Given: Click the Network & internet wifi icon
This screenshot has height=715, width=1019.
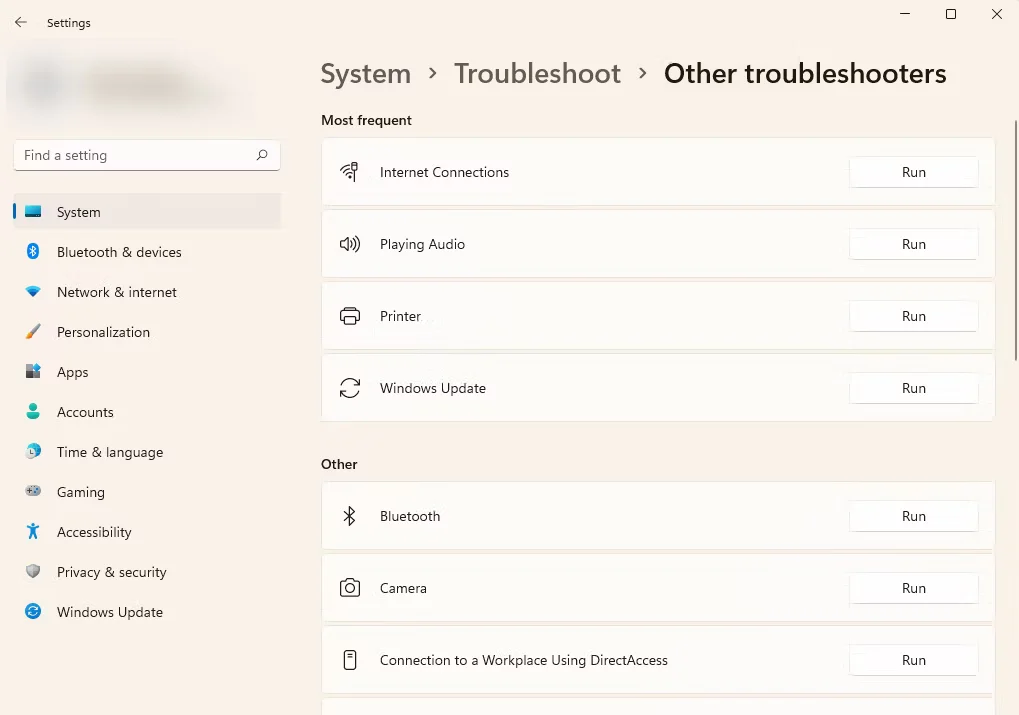Looking at the screenshot, I should point(33,292).
